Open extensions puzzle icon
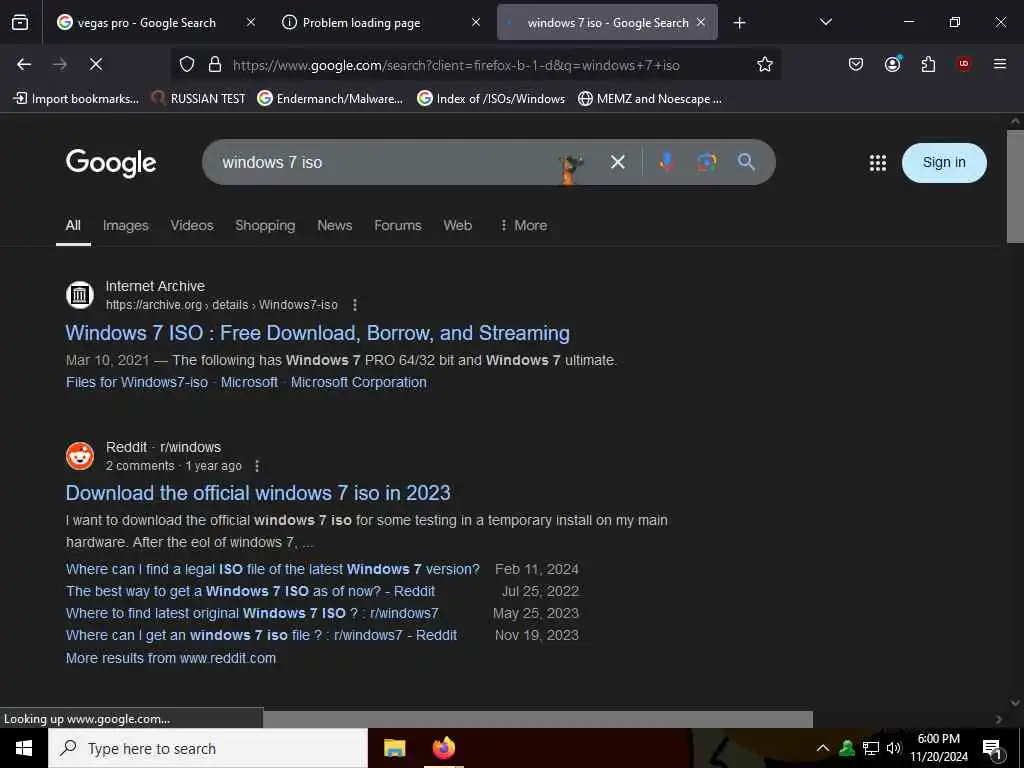1024x768 pixels. click(x=928, y=64)
